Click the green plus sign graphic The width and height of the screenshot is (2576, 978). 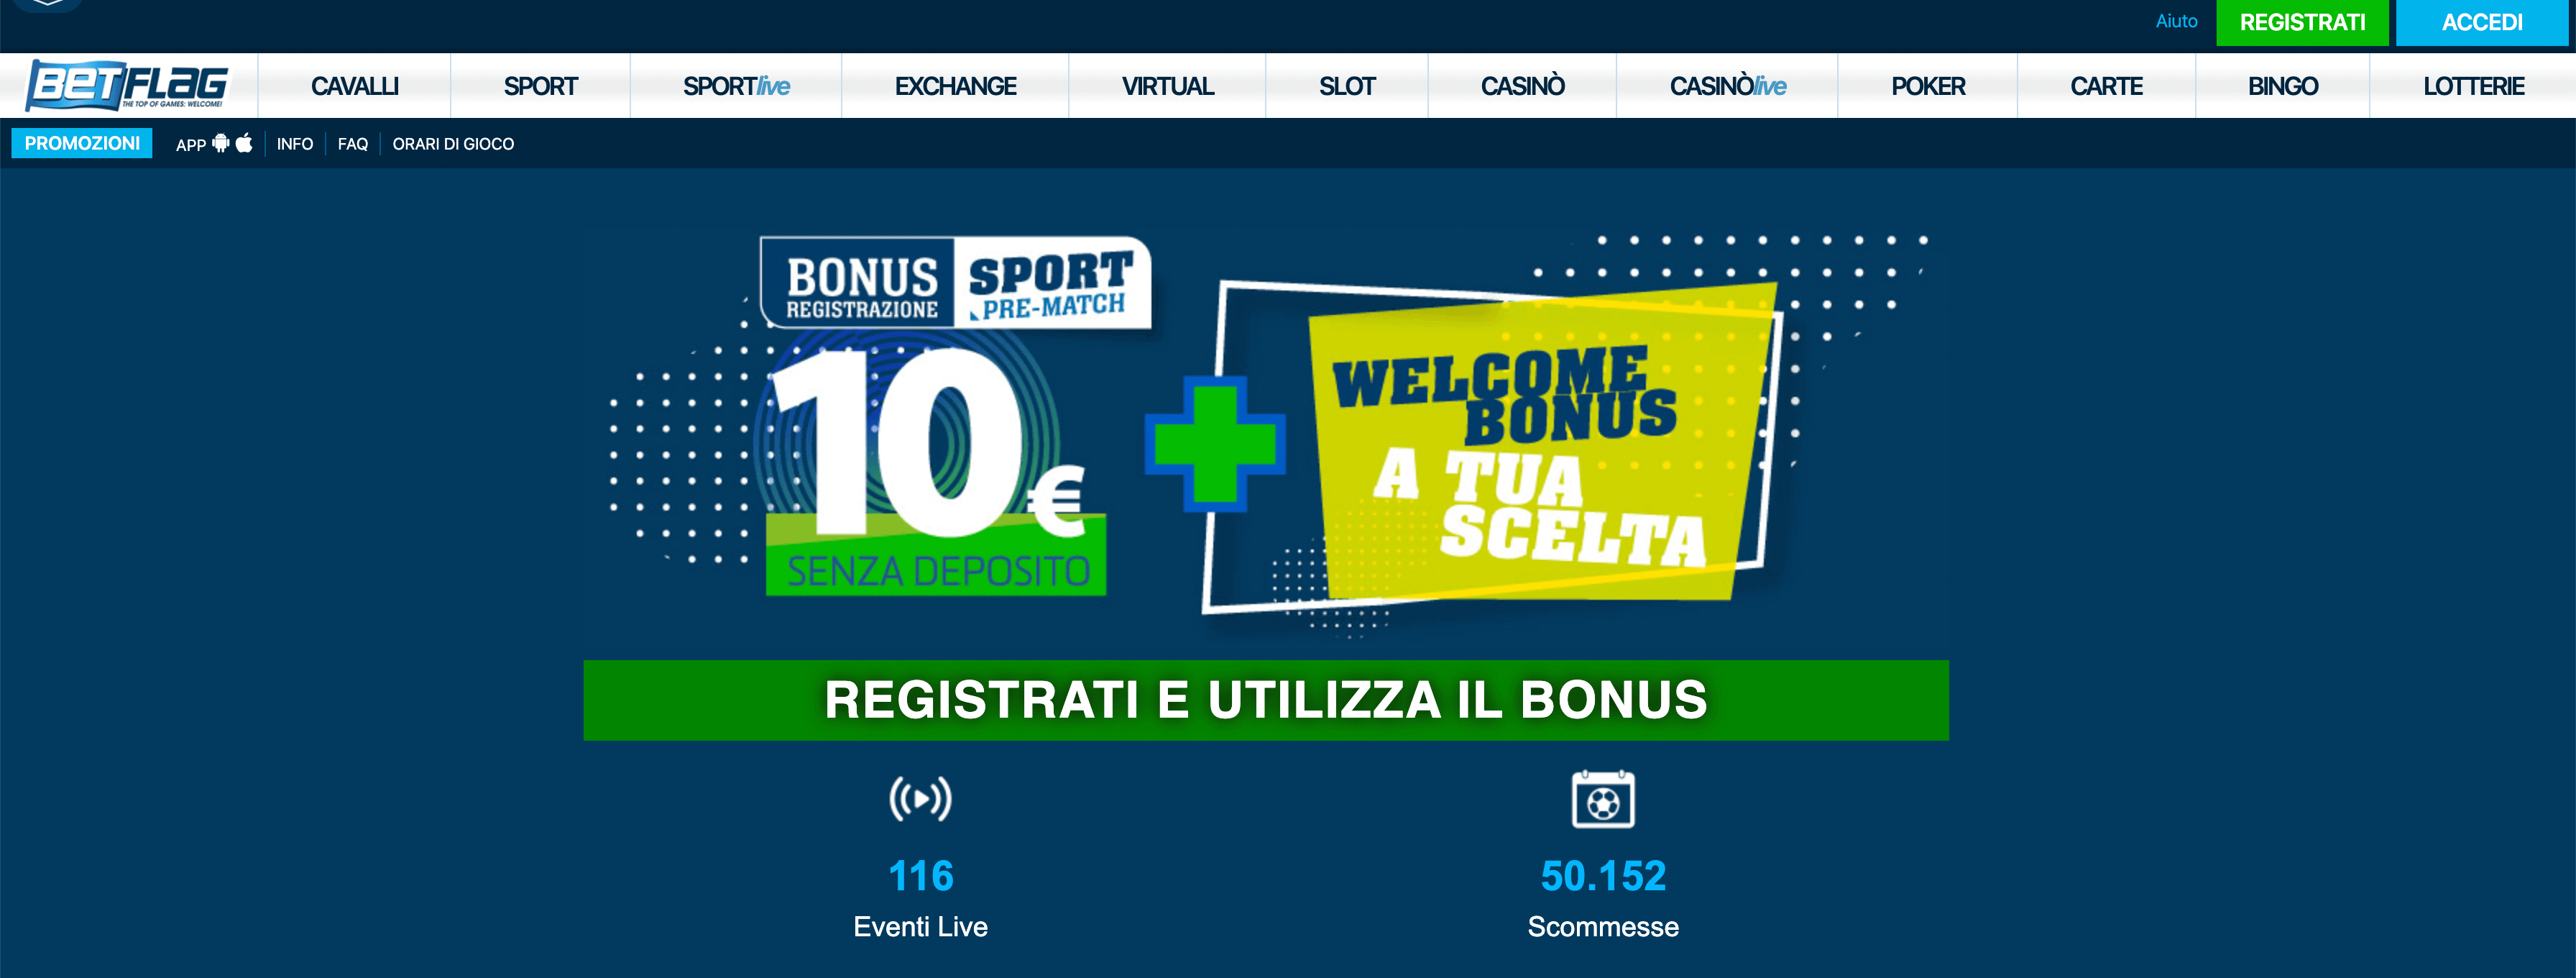coord(1215,444)
